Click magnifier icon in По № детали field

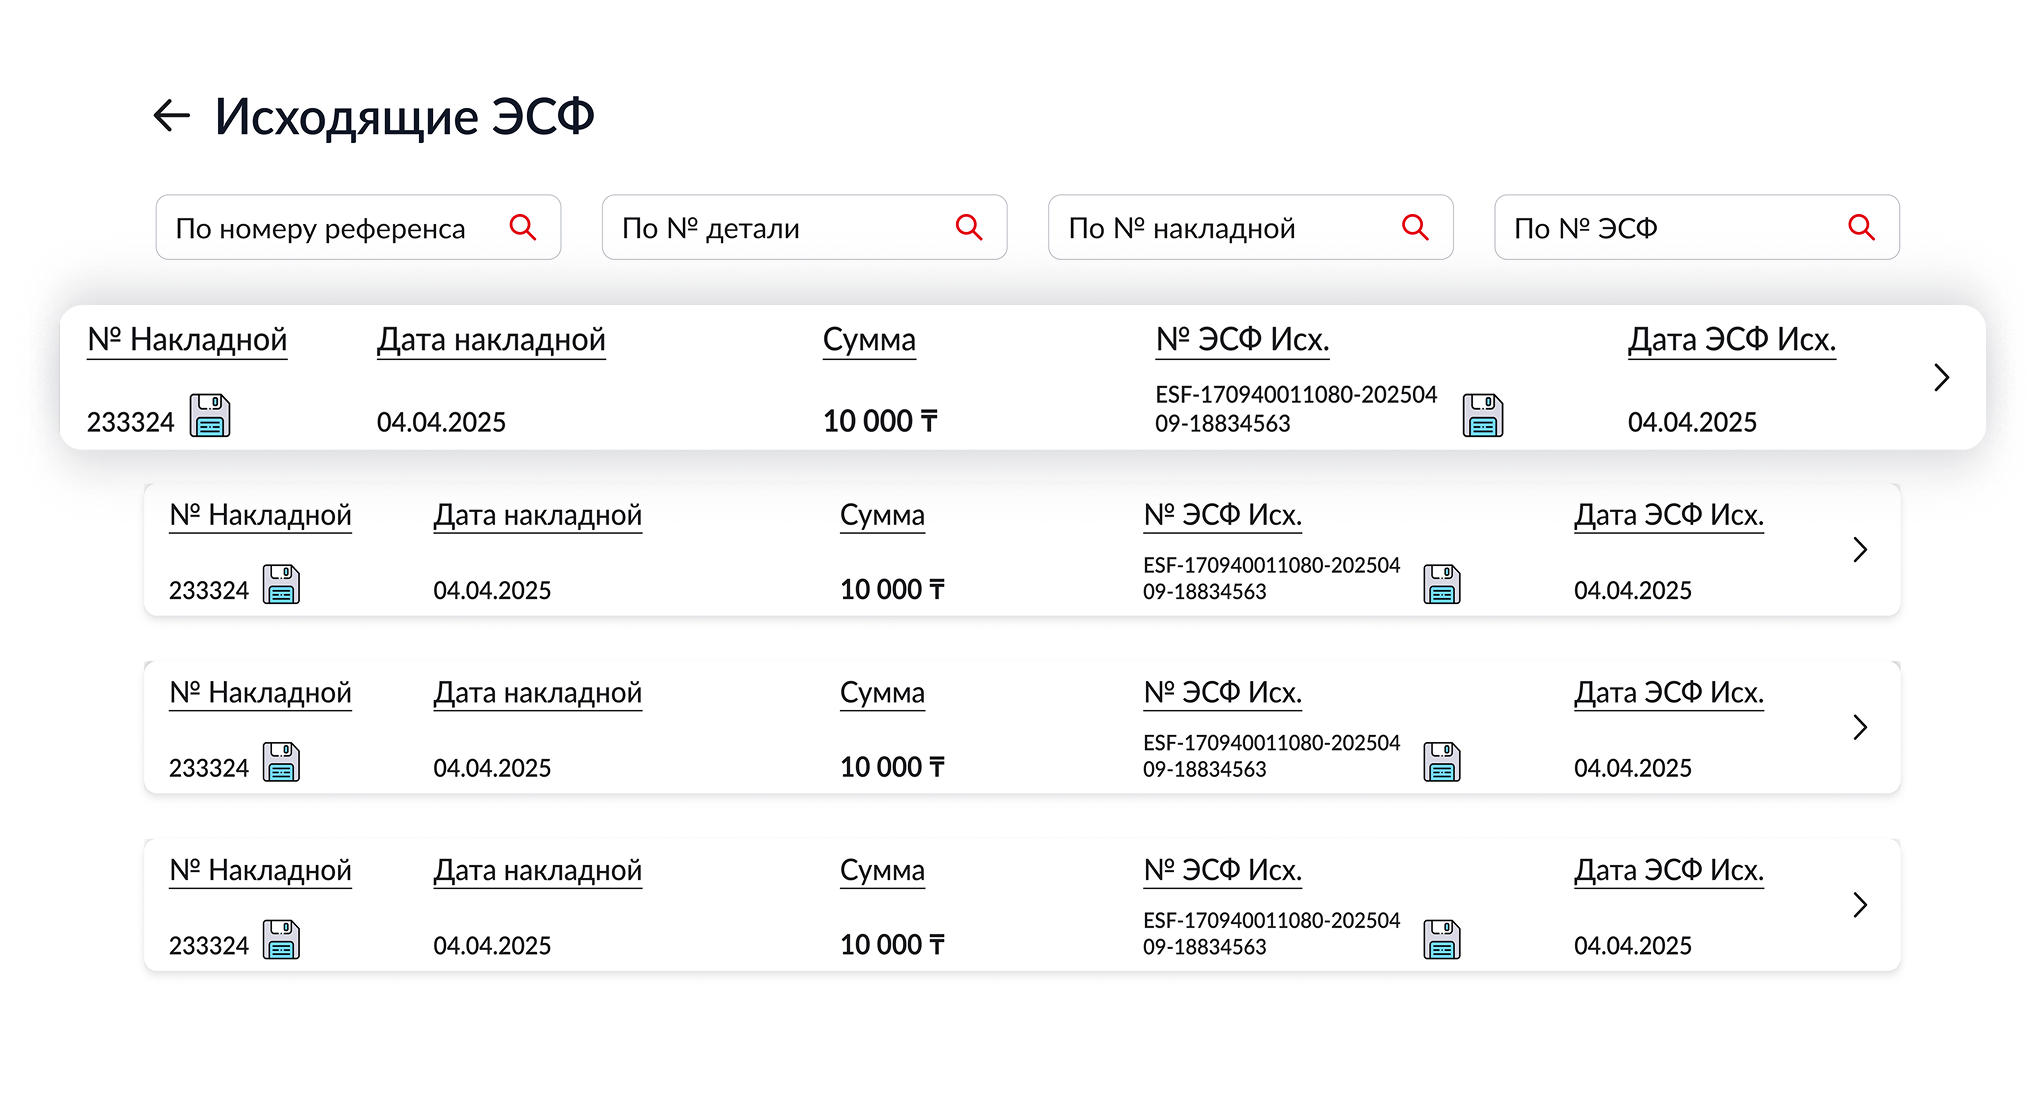point(969,227)
